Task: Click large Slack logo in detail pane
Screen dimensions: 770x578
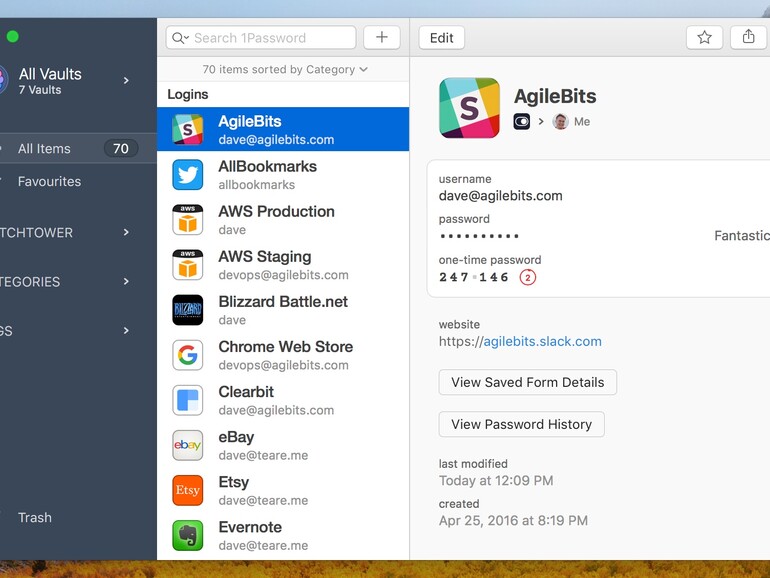Action: coord(469,108)
